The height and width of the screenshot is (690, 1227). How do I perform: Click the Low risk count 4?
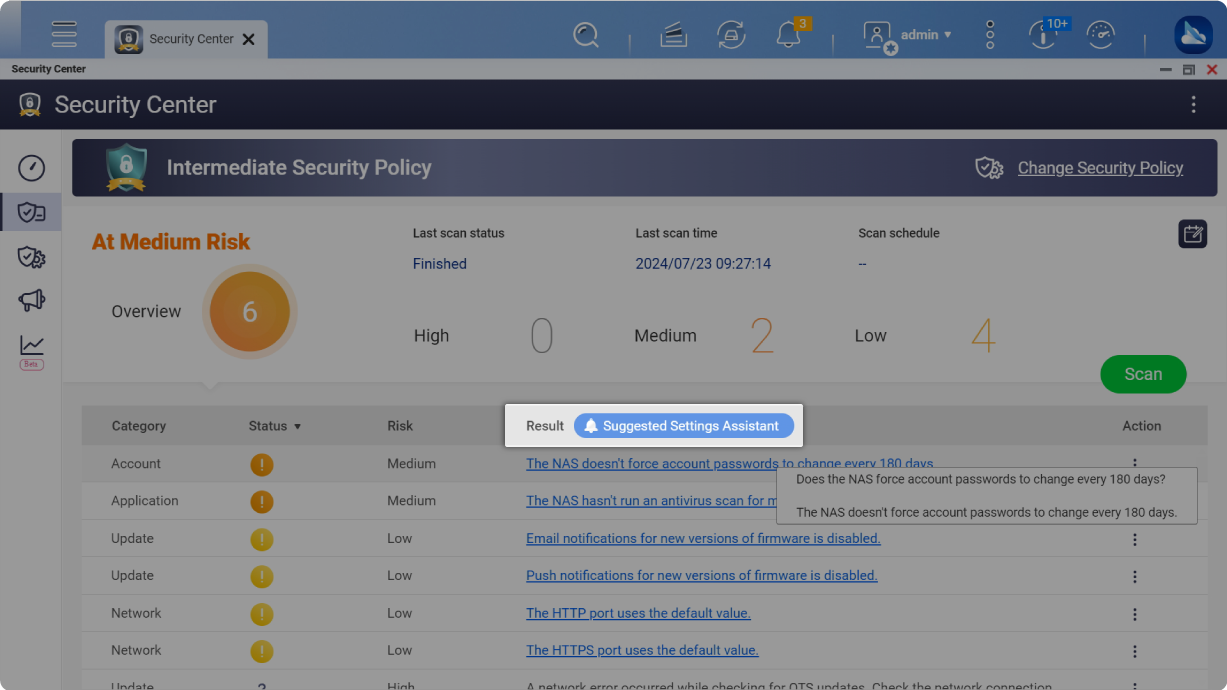point(983,336)
